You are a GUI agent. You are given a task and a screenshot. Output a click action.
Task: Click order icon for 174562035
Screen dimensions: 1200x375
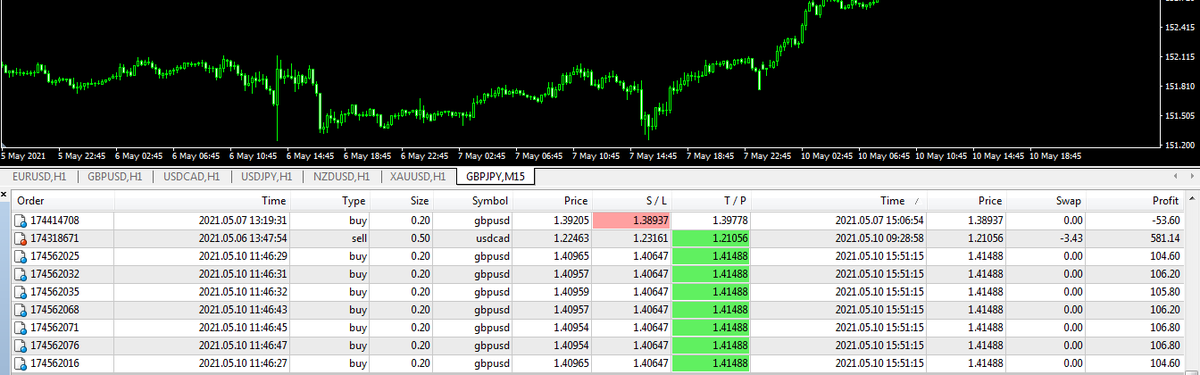(21, 292)
